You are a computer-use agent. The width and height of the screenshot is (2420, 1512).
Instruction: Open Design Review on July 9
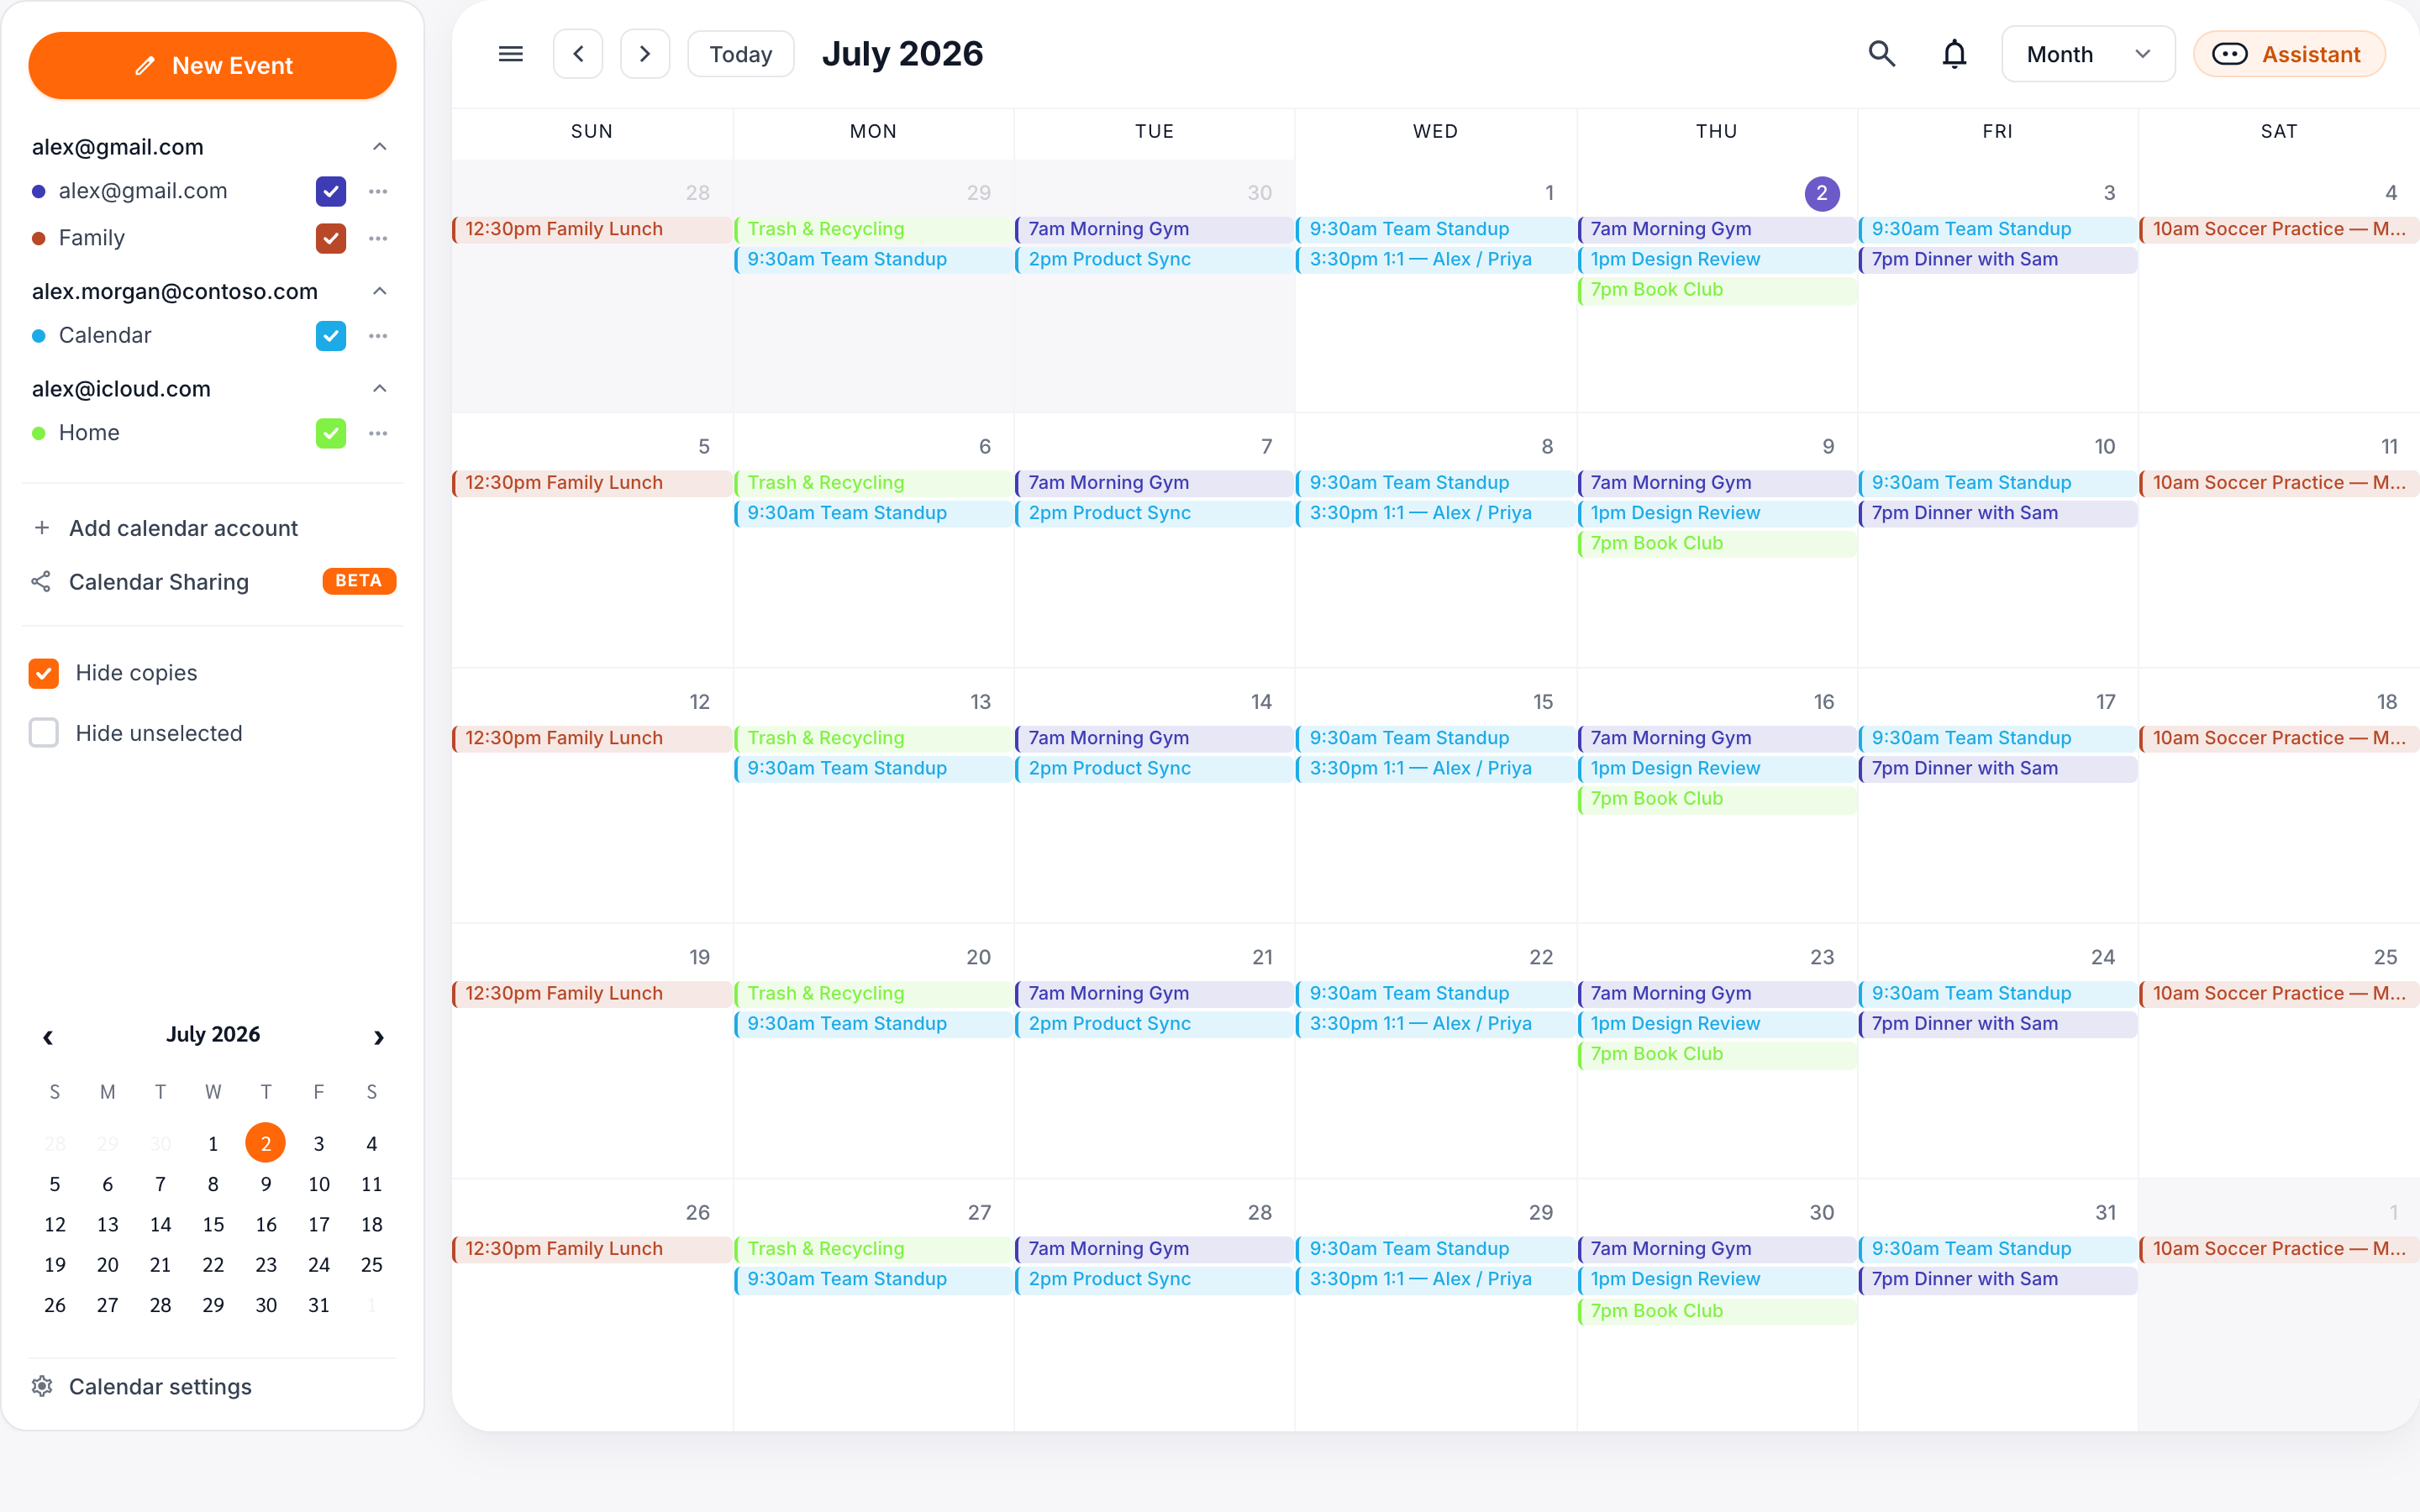pyautogui.click(x=1717, y=513)
